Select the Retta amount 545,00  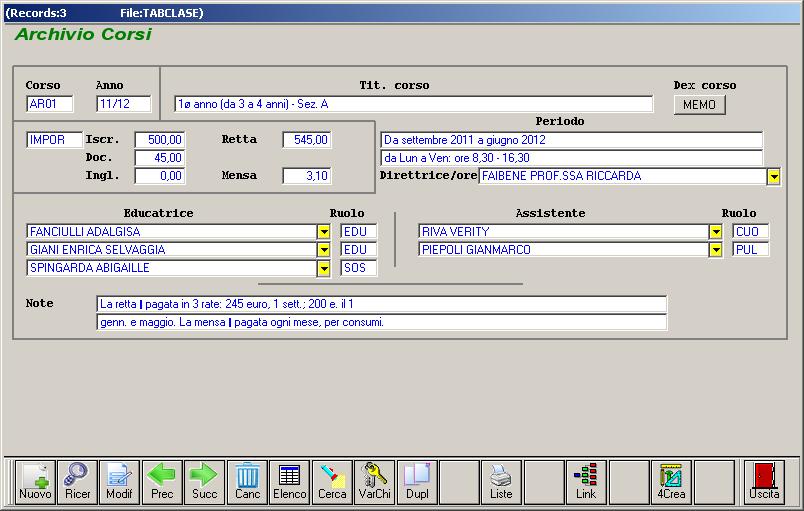click(307, 140)
